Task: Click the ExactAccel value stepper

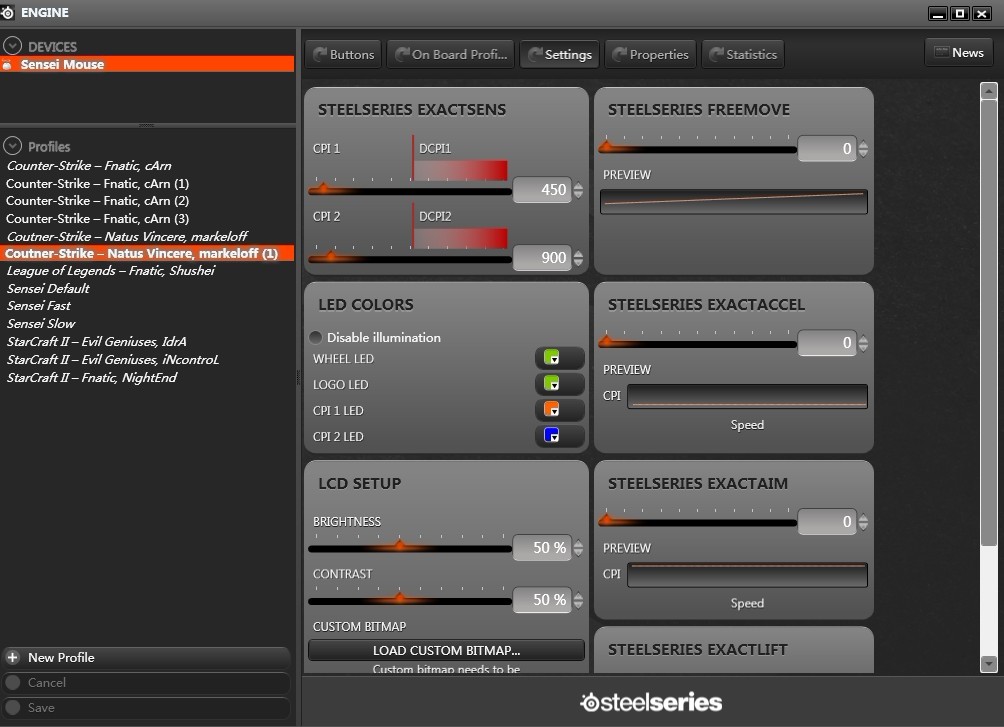Action: (864, 343)
